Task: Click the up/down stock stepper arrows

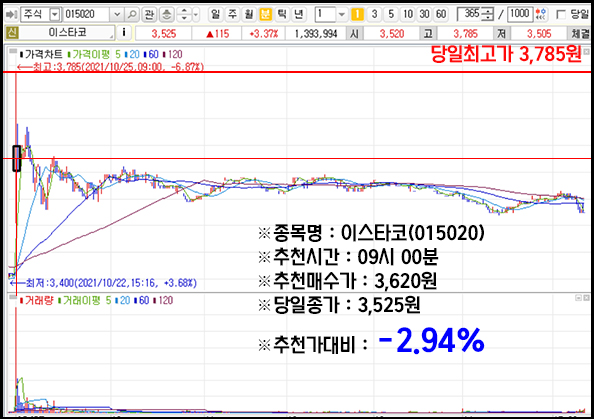Action: tap(184, 14)
